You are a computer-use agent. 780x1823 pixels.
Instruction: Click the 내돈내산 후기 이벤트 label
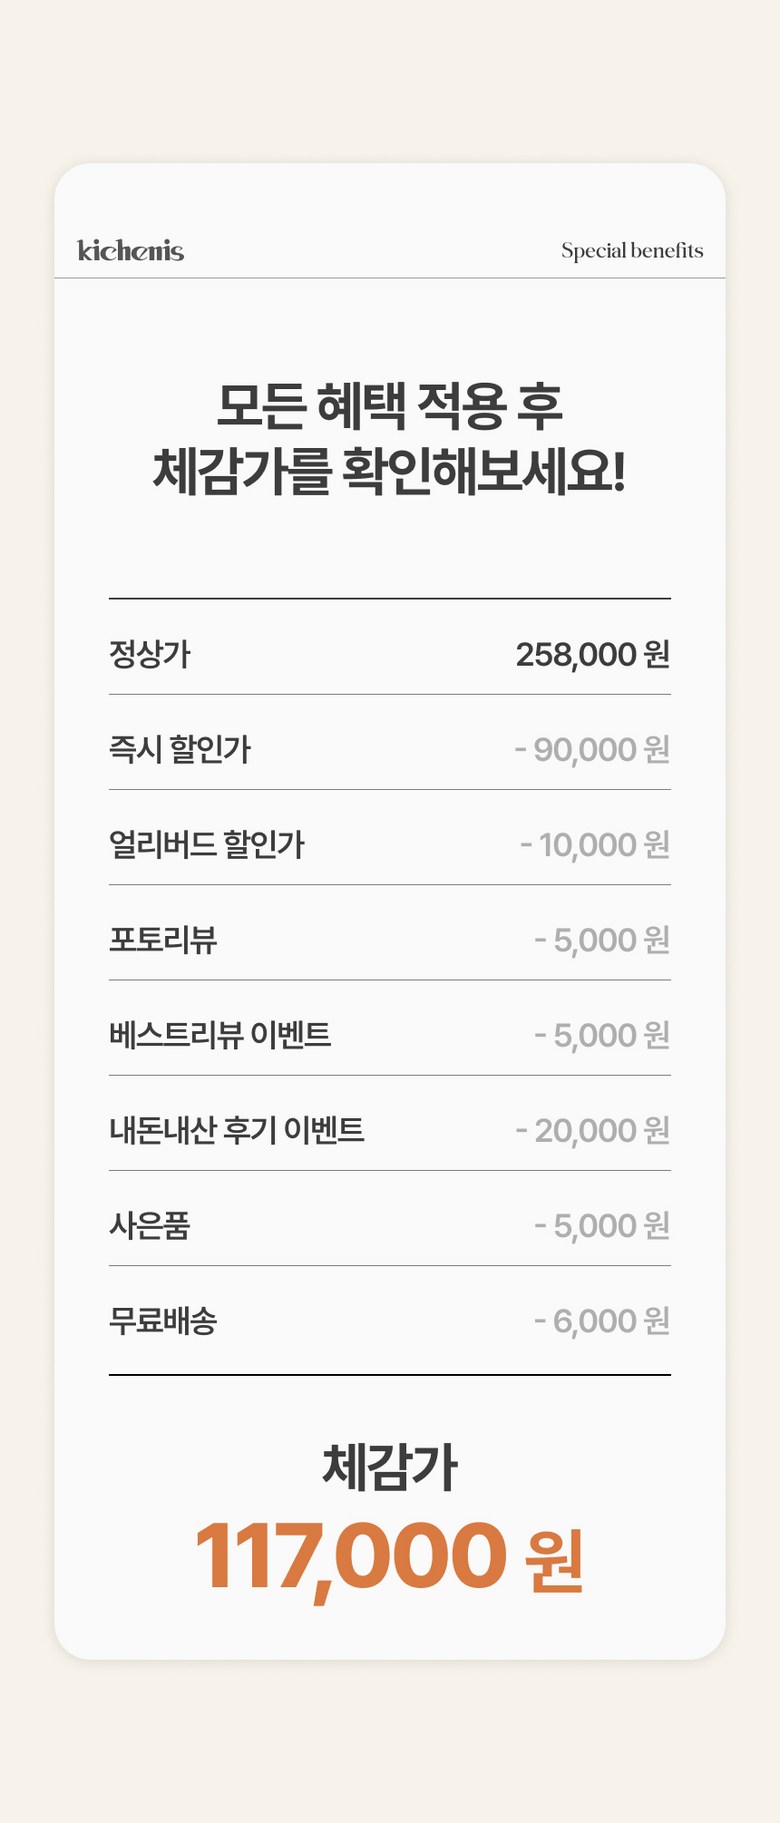click(237, 1130)
